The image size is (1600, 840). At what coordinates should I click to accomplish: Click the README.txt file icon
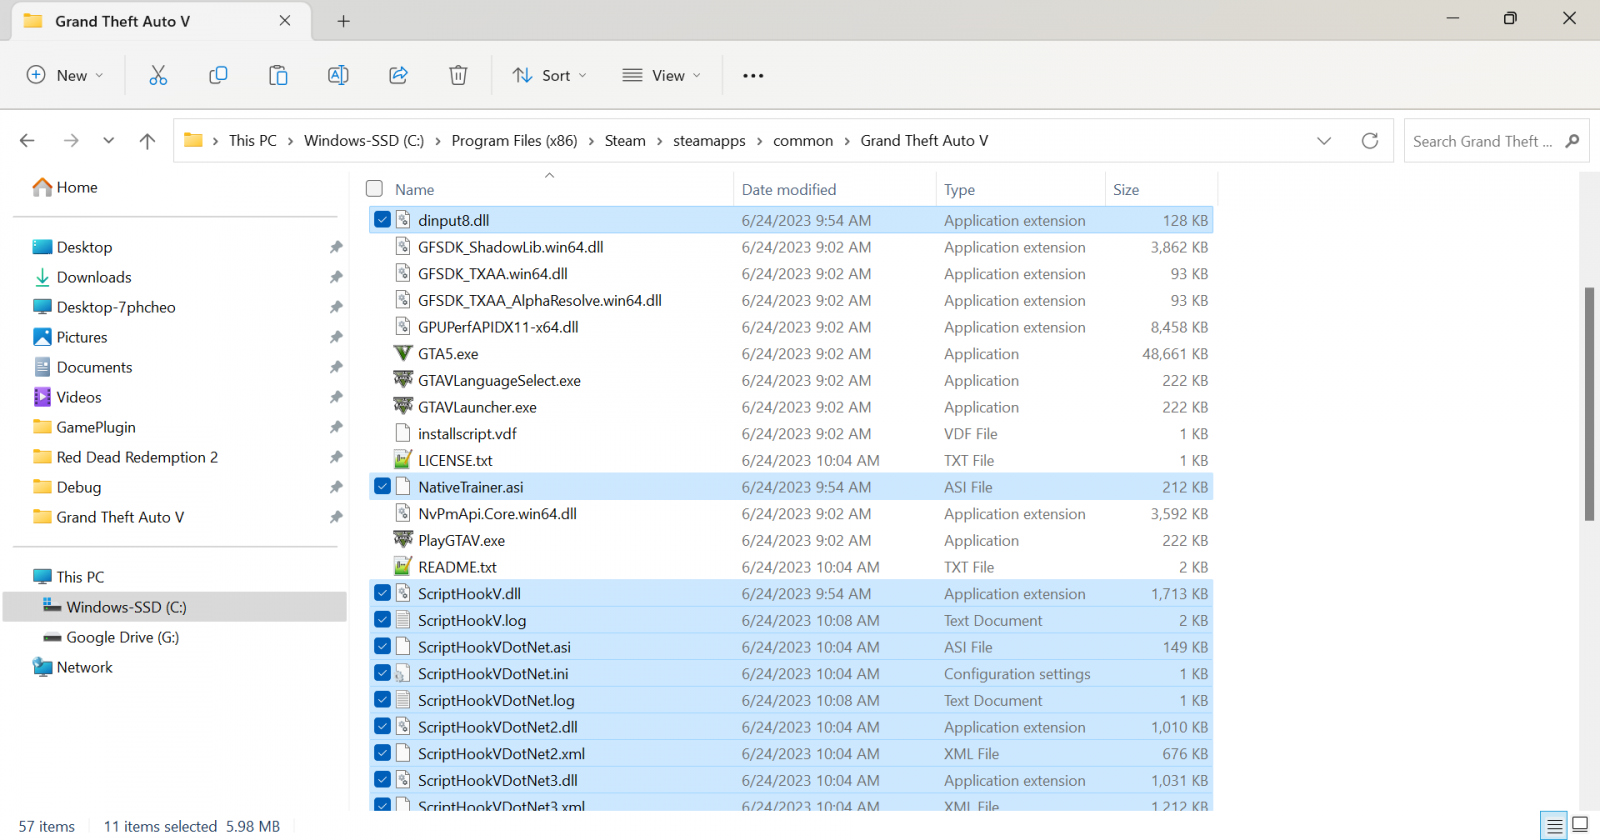(403, 567)
